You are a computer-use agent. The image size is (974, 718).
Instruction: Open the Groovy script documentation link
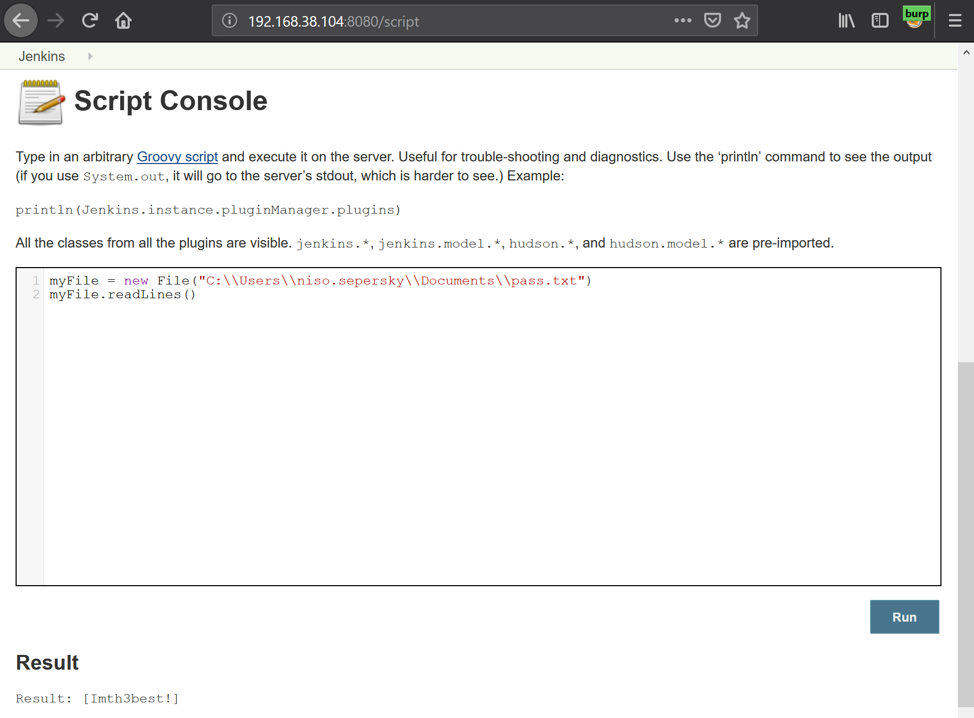click(177, 157)
